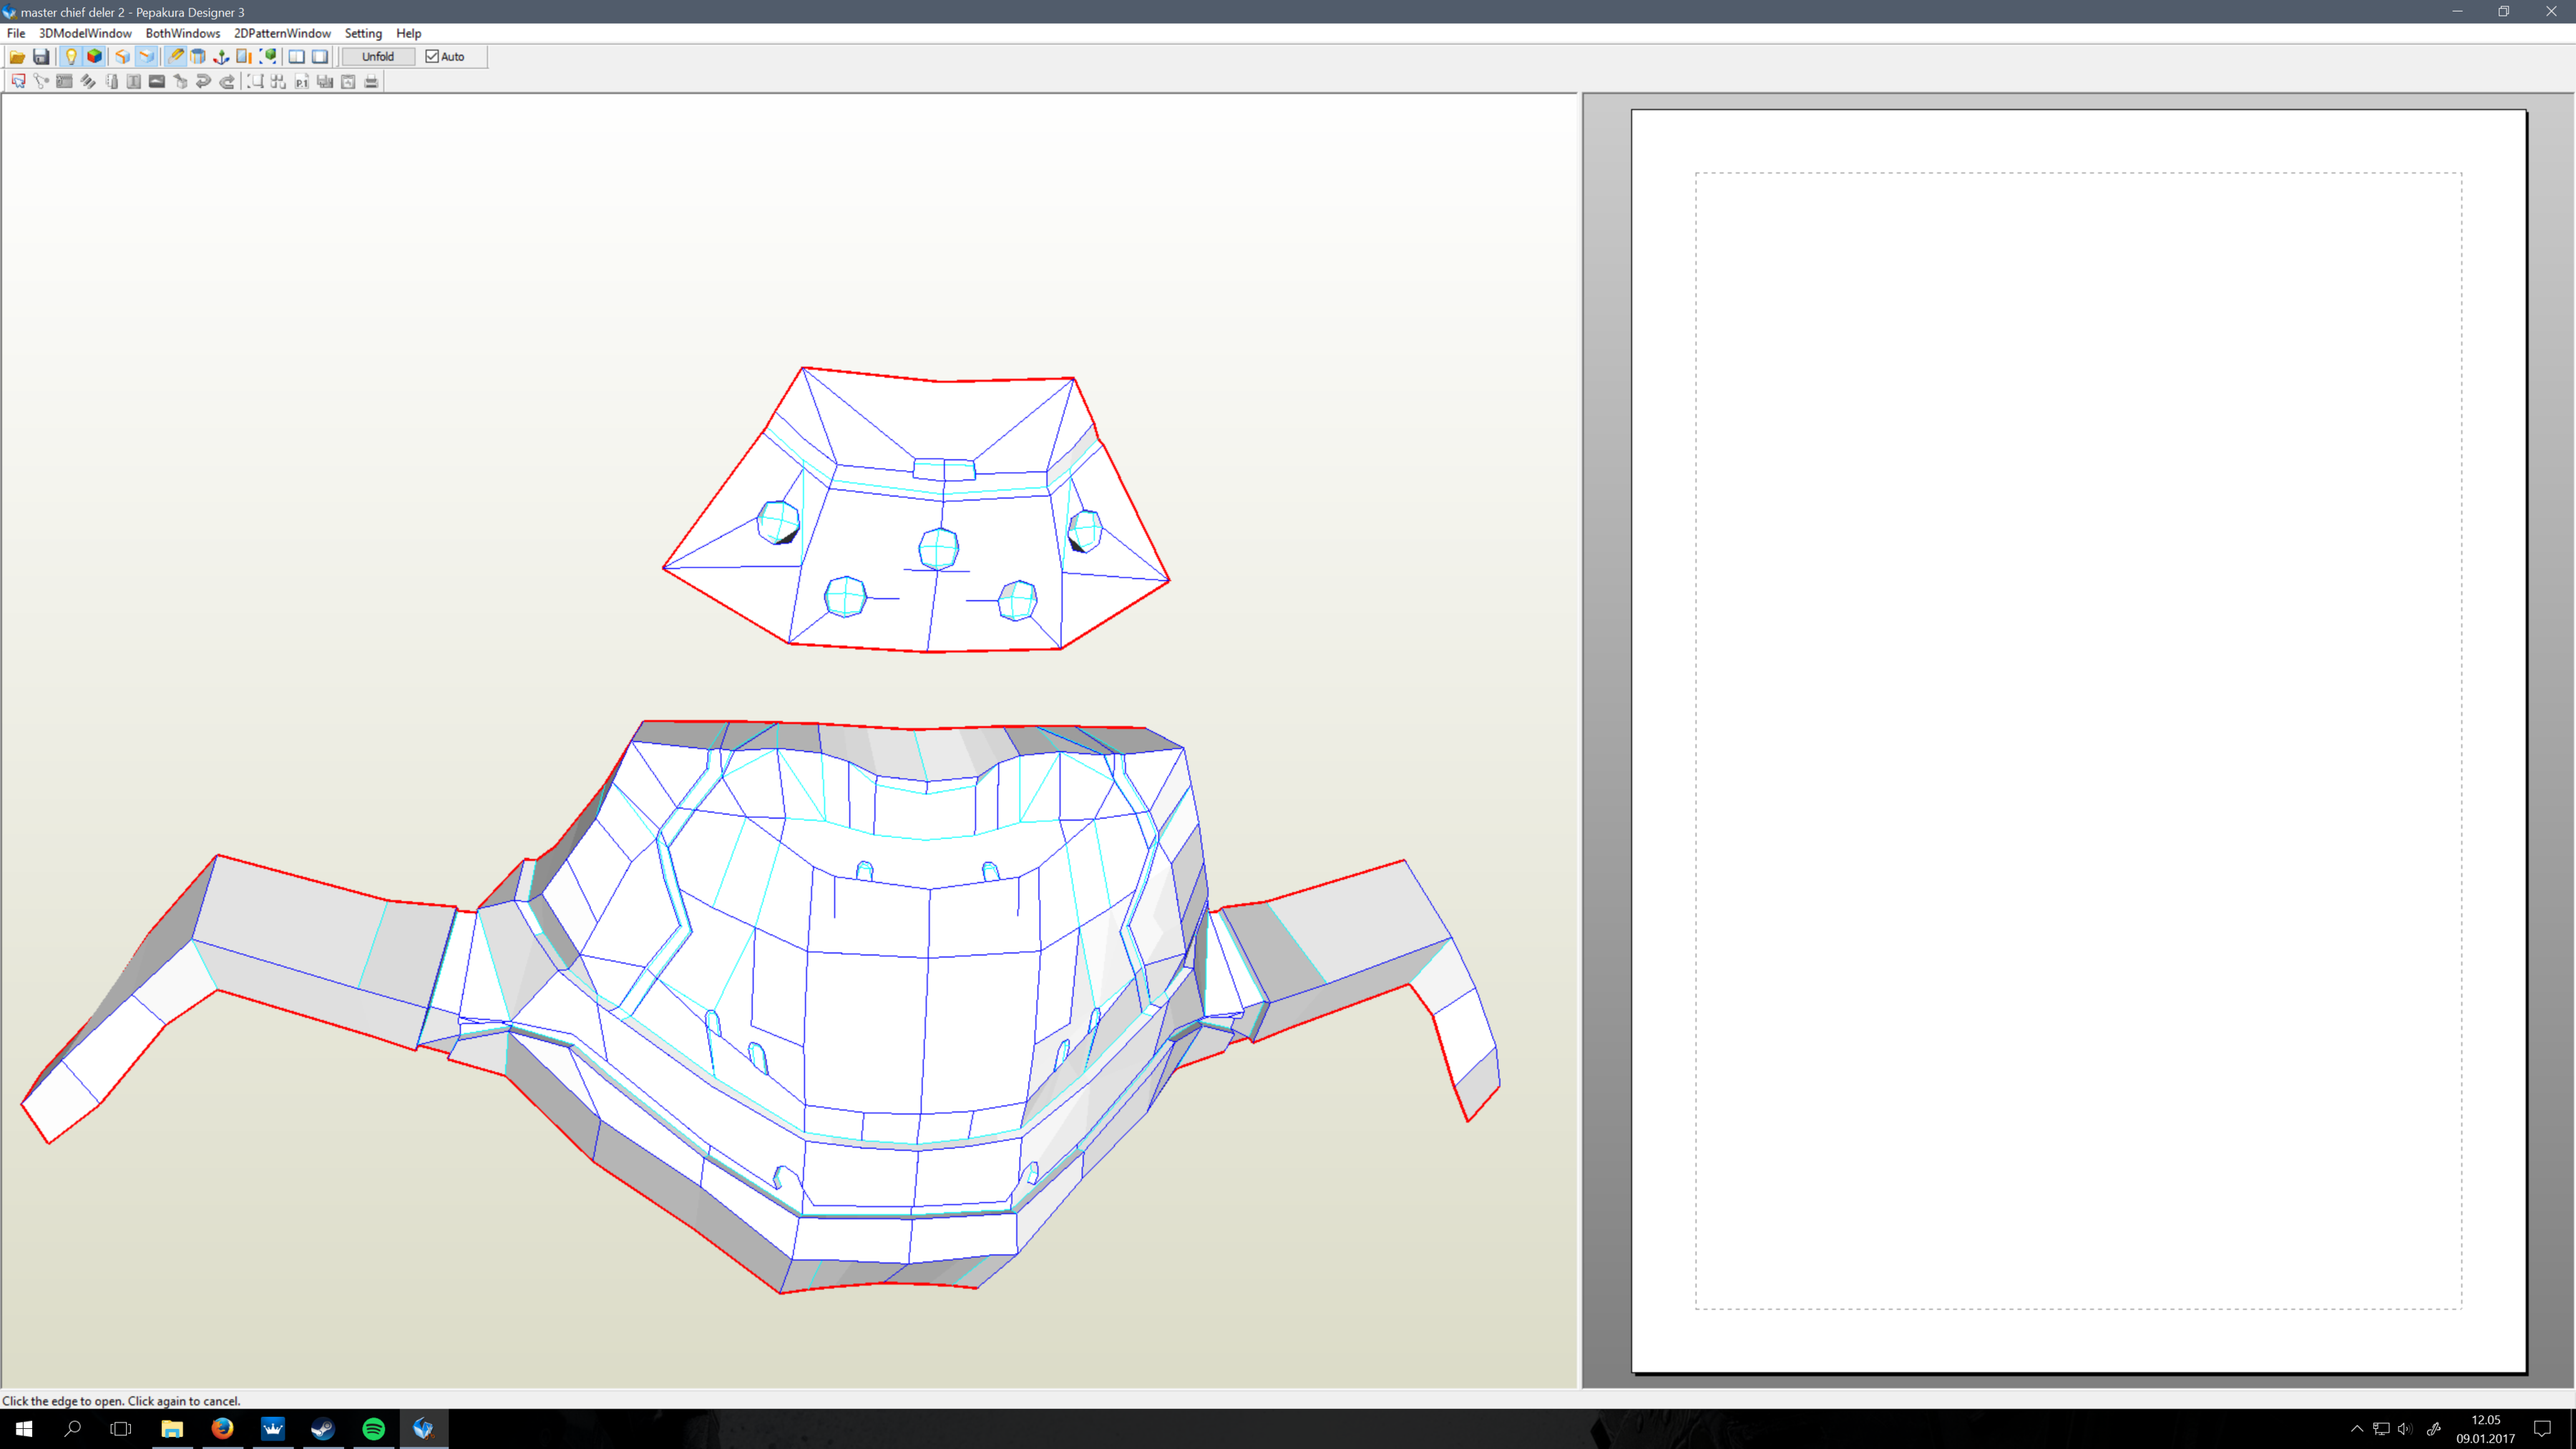This screenshot has width=2576, height=1449.
Task: Click the printer icon
Action: 371,82
